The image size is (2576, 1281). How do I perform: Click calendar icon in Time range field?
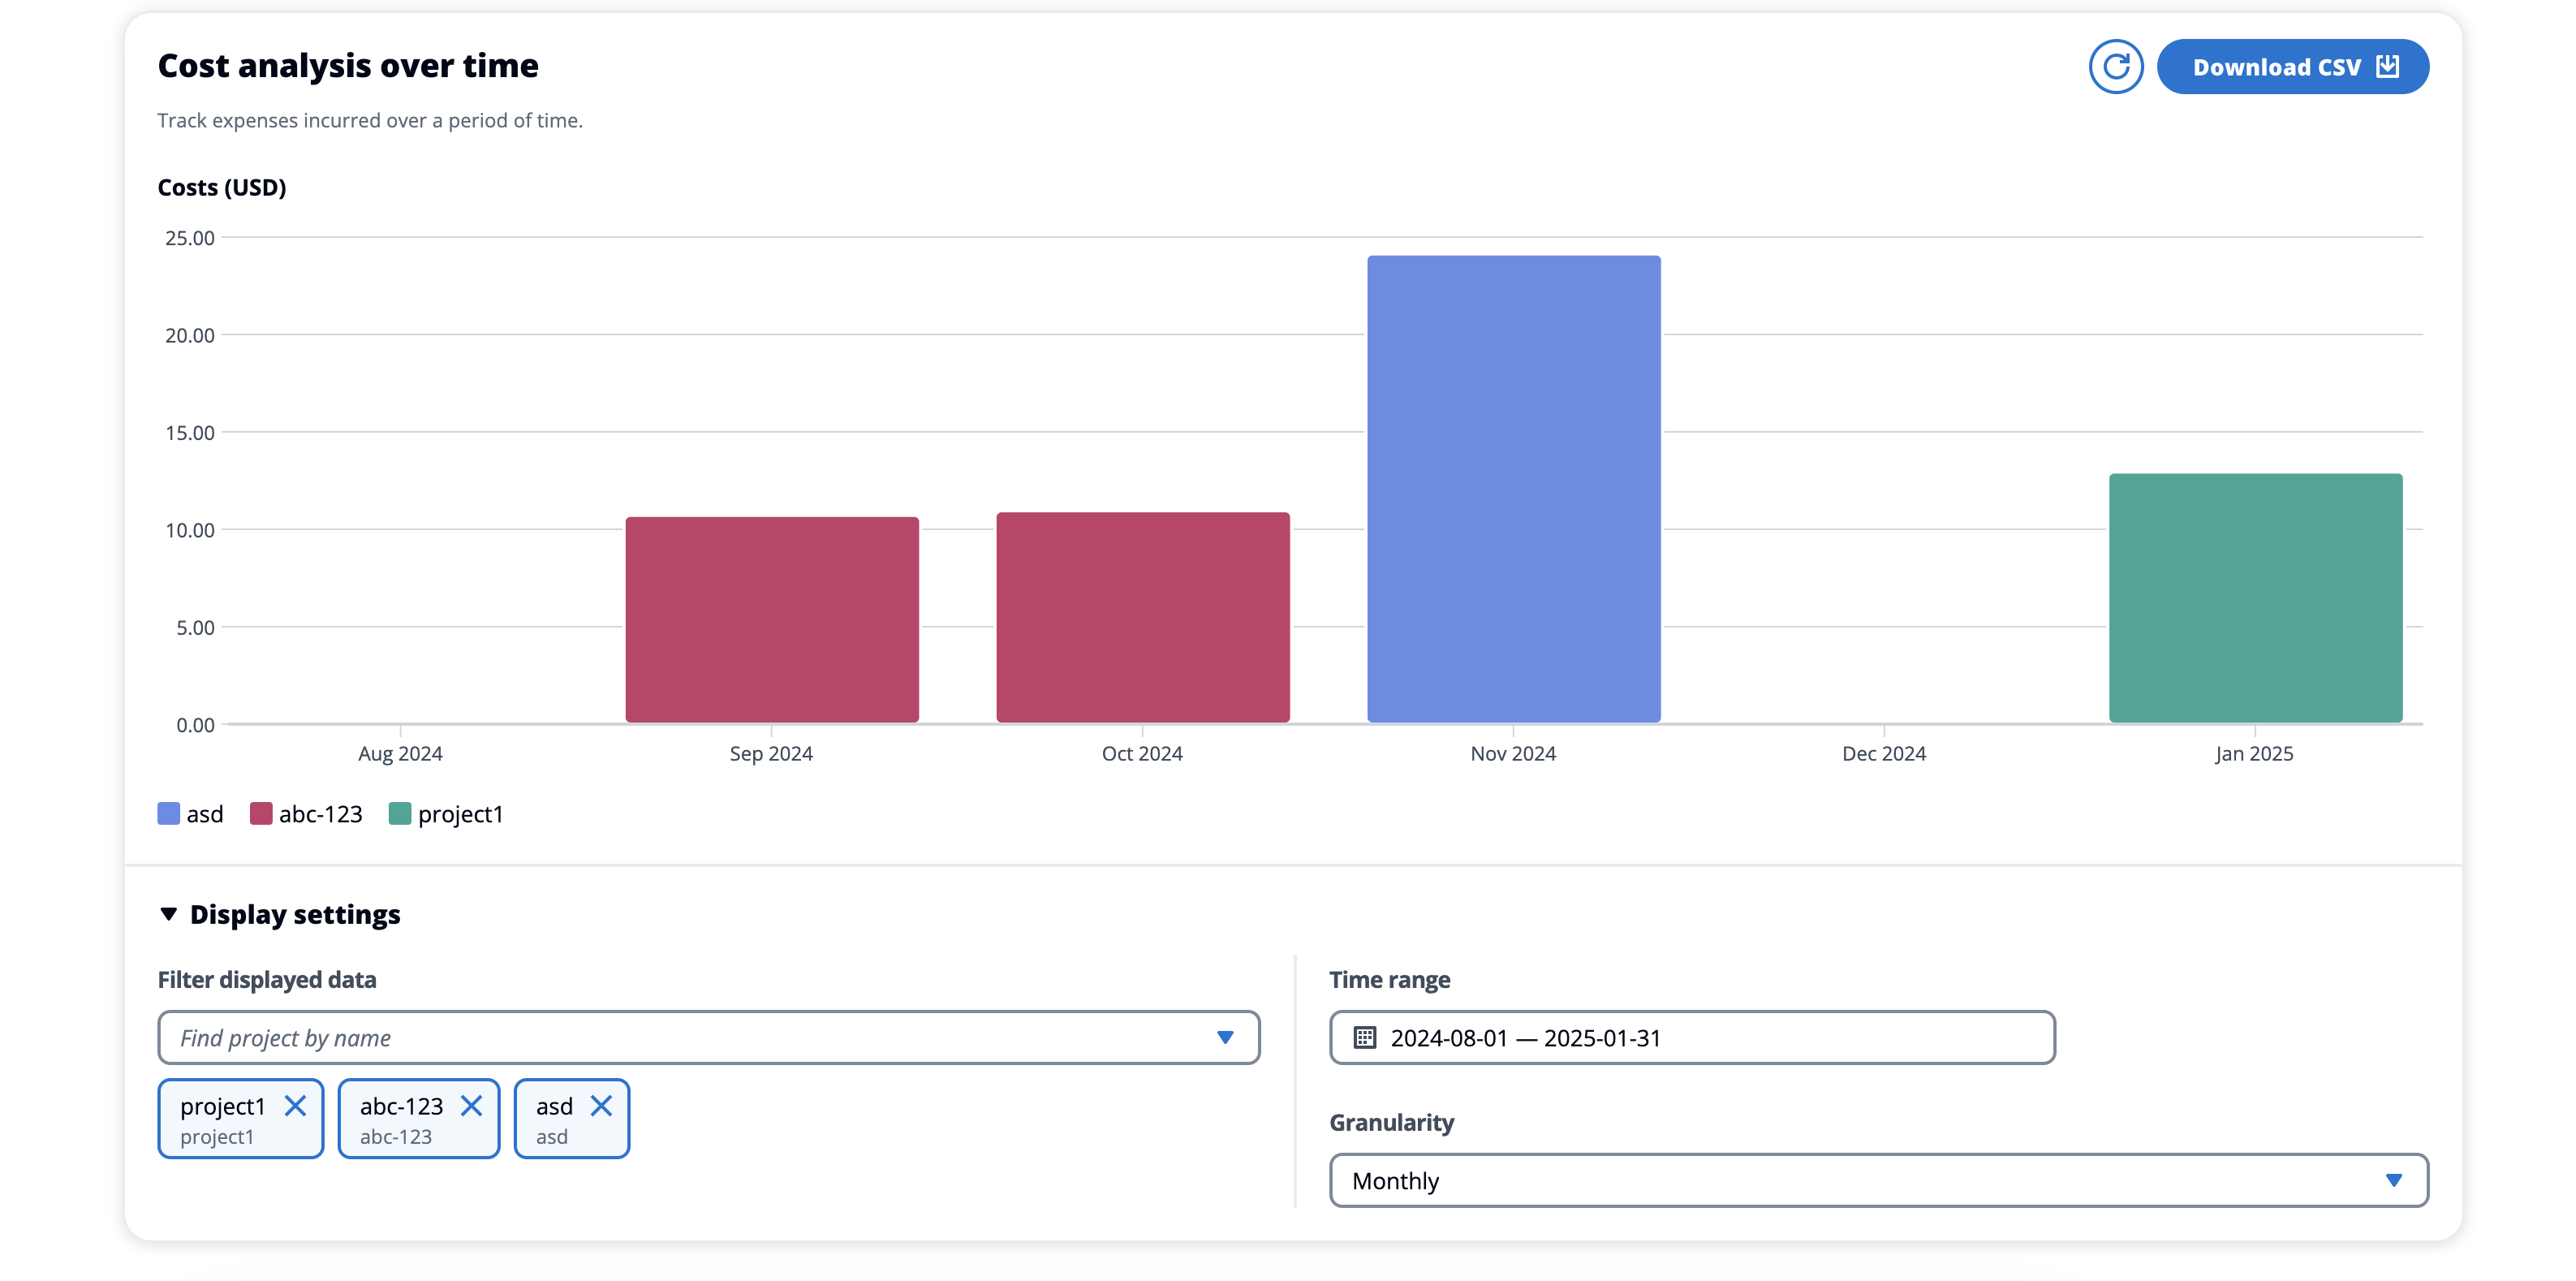click(x=1364, y=1037)
